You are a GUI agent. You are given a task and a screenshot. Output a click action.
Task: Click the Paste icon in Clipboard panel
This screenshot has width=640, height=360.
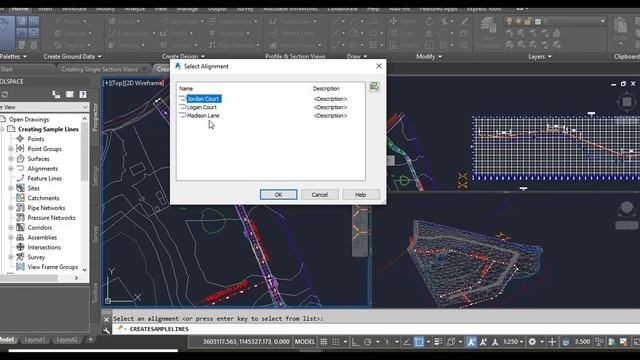620,27
